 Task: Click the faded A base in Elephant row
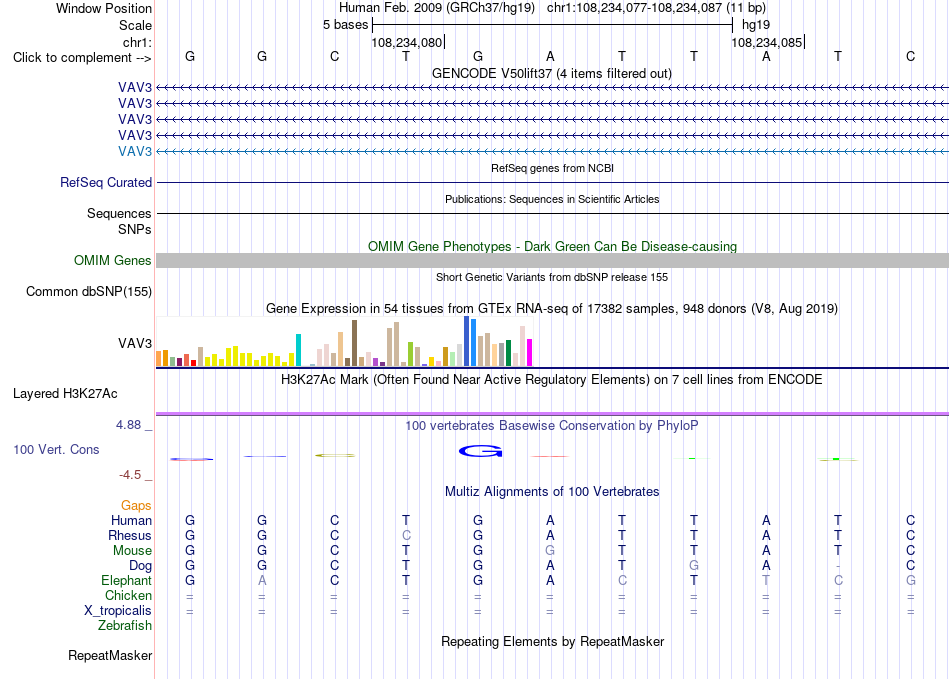[262, 580]
